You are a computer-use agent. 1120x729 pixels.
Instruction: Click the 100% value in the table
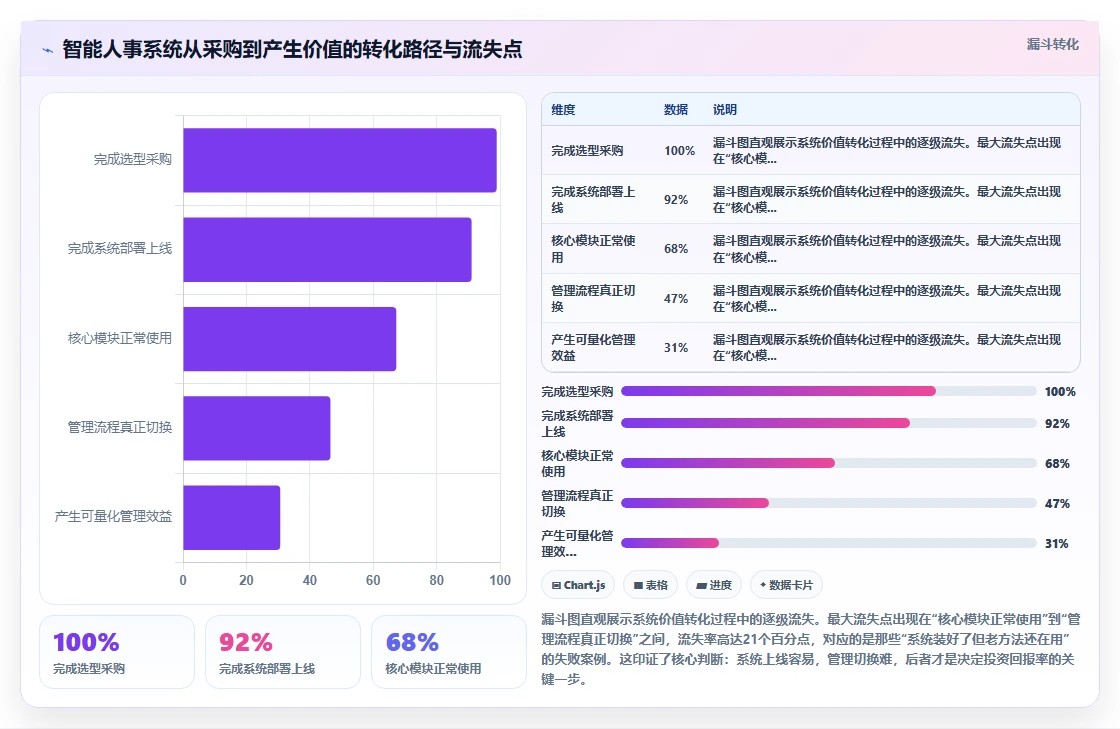(x=679, y=151)
